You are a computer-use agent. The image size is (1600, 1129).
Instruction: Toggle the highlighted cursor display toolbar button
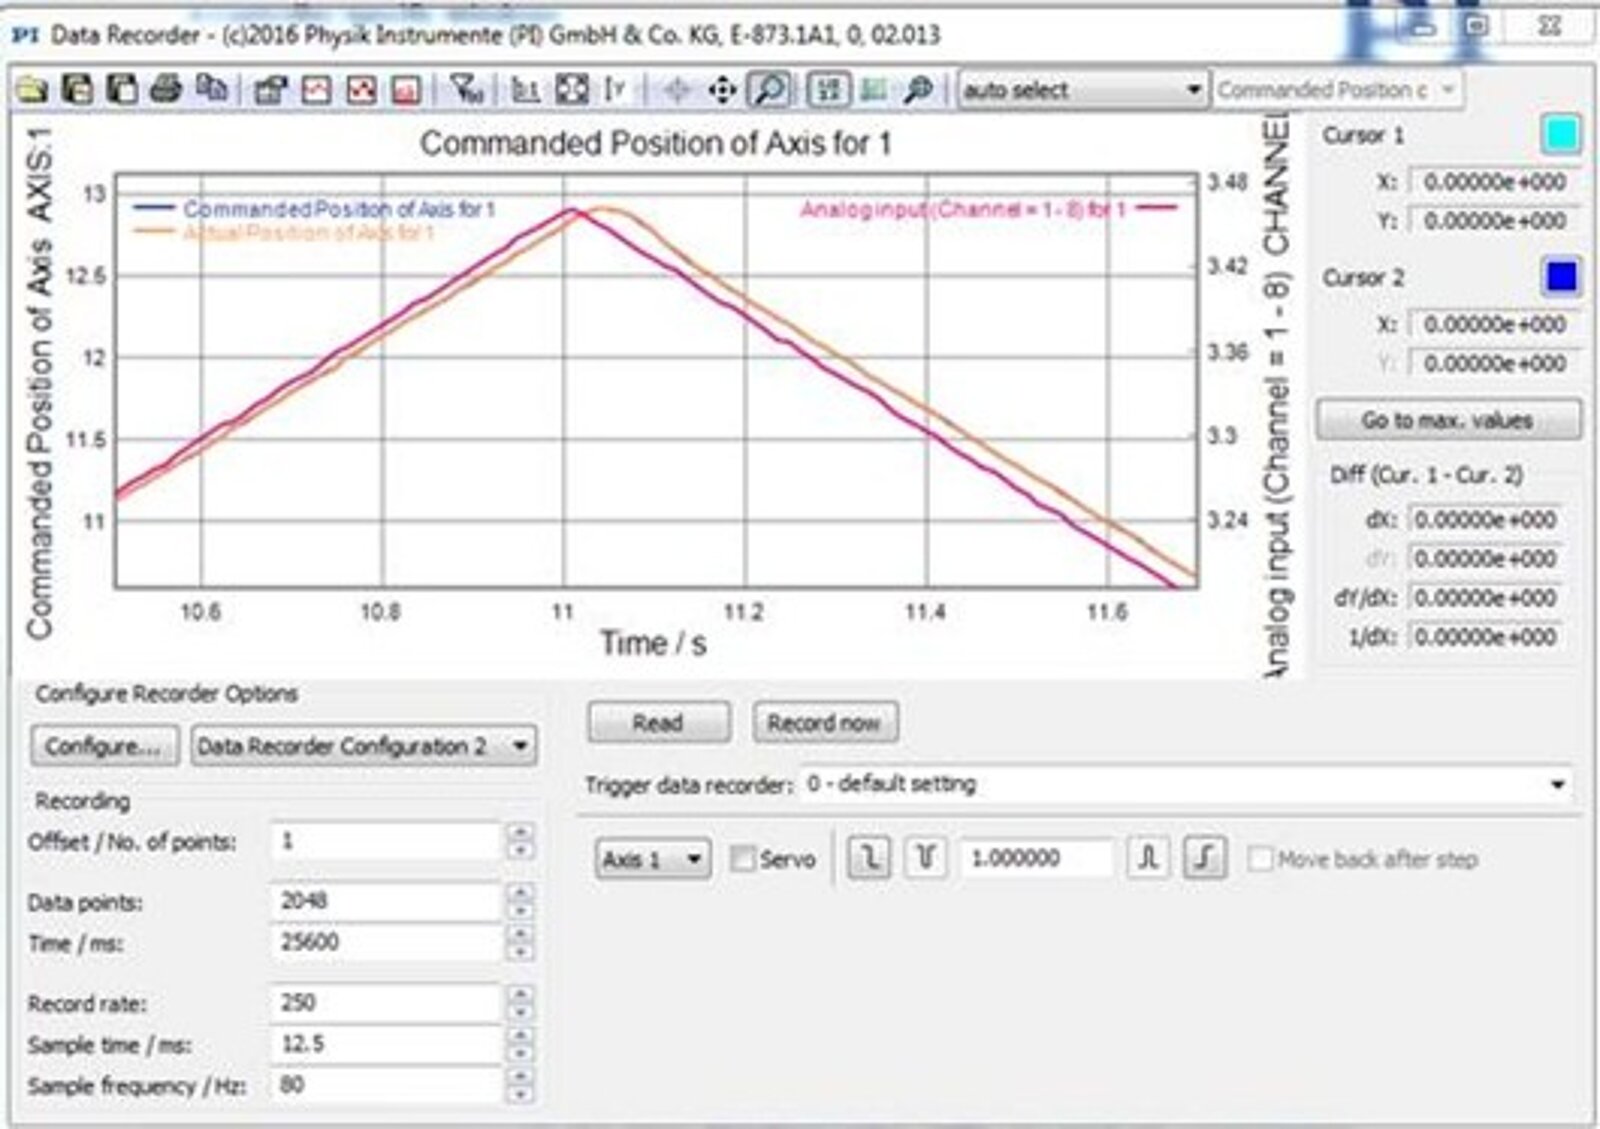point(828,90)
